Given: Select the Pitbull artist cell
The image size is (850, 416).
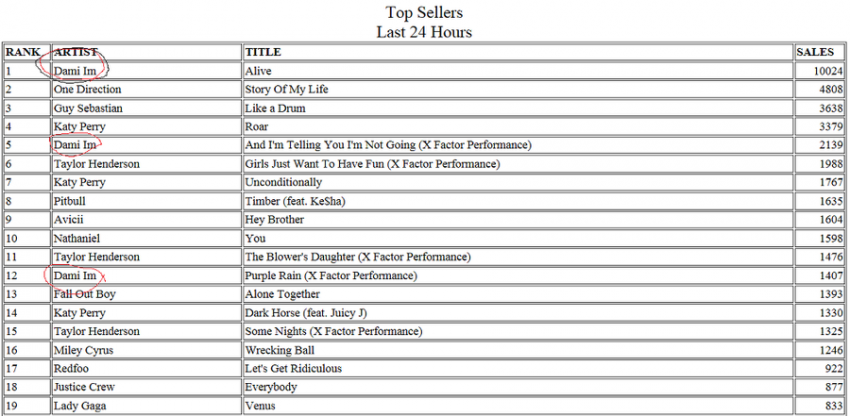Looking at the screenshot, I should pyautogui.click(x=71, y=201).
